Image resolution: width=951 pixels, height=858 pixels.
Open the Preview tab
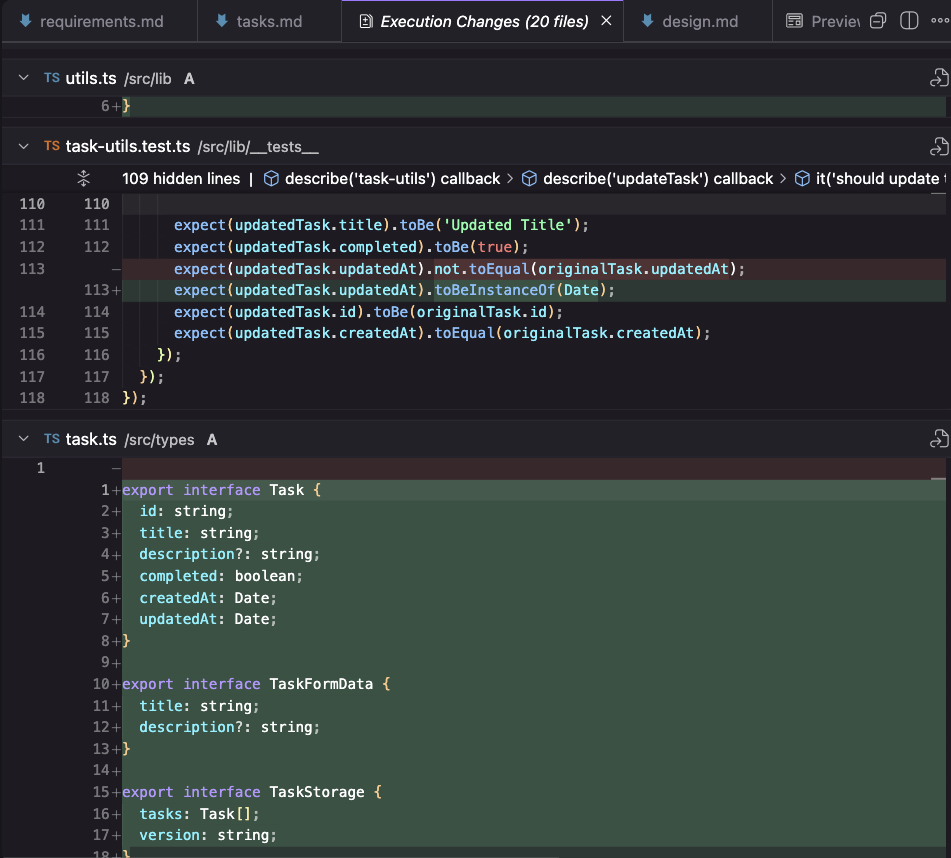[x=822, y=21]
